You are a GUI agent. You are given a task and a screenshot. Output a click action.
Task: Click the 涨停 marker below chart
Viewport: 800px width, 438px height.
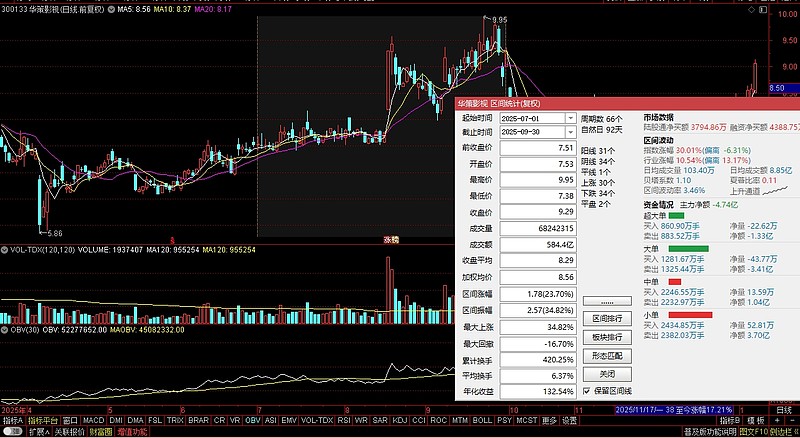tap(391, 239)
